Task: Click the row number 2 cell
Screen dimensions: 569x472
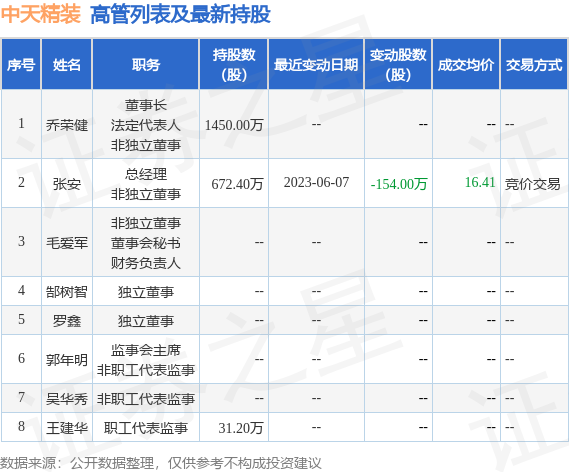Action: [21, 182]
